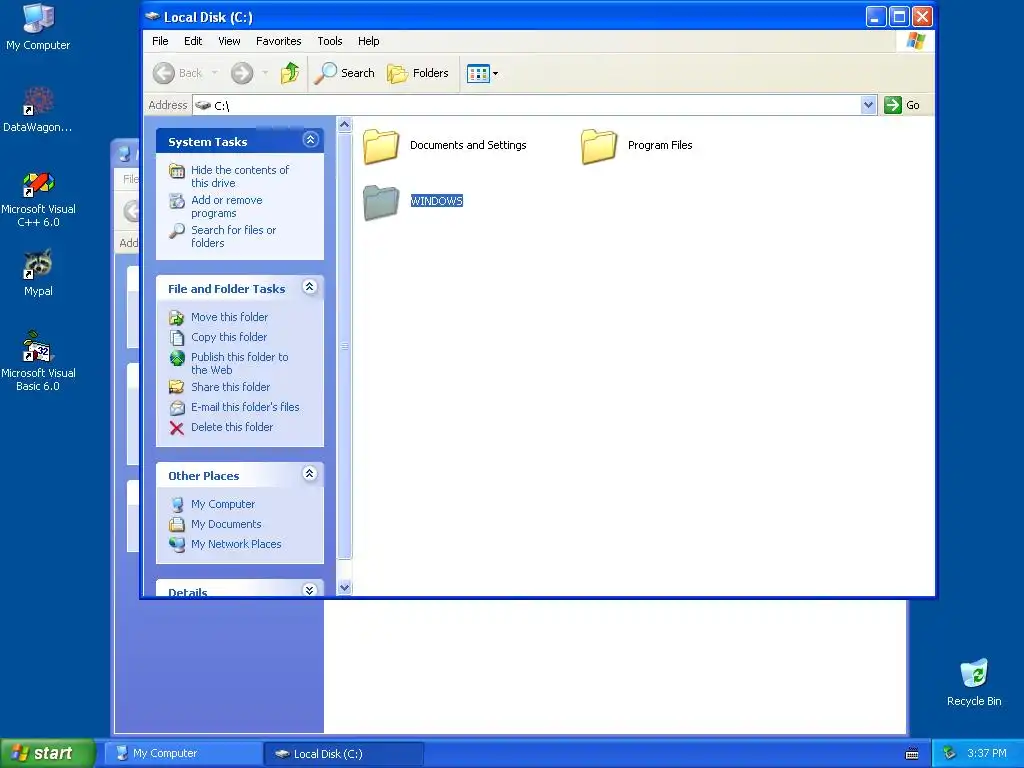1024x768 pixels.
Task: Open My Computer in Other Places
Action: (223, 504)
